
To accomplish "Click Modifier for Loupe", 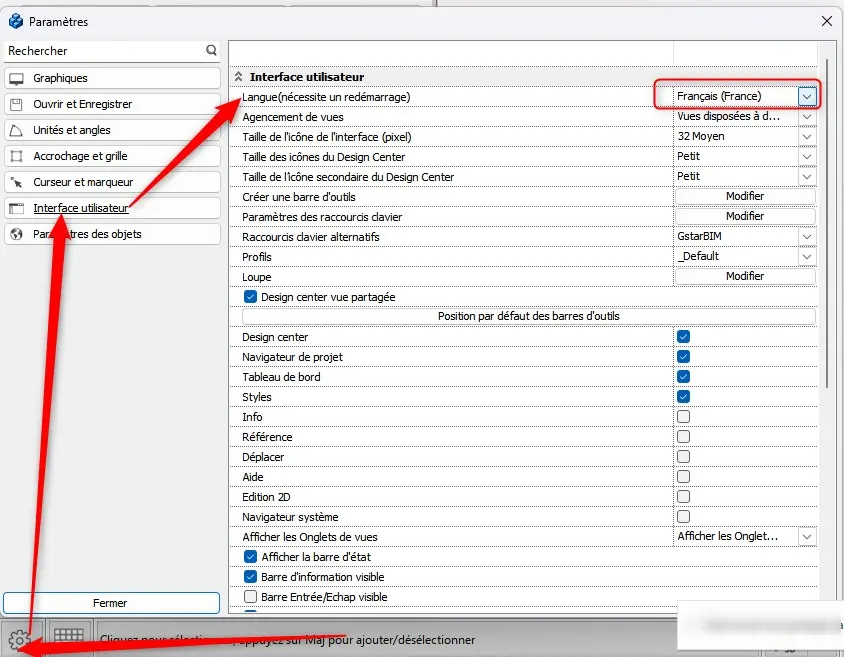I will pos(745,276).
